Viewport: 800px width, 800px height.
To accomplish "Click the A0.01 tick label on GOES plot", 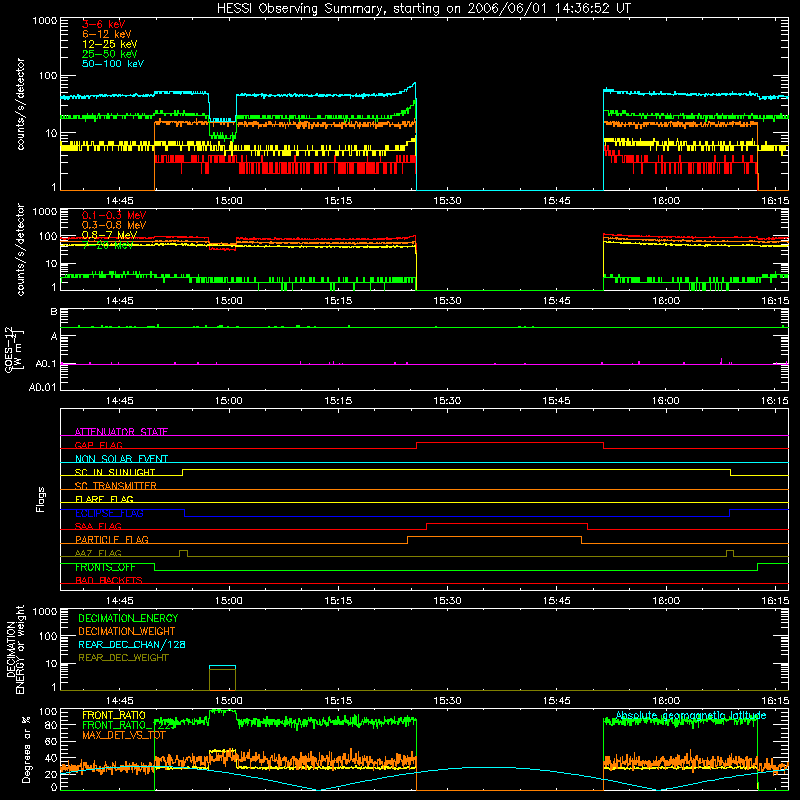I will click(43, 387).
